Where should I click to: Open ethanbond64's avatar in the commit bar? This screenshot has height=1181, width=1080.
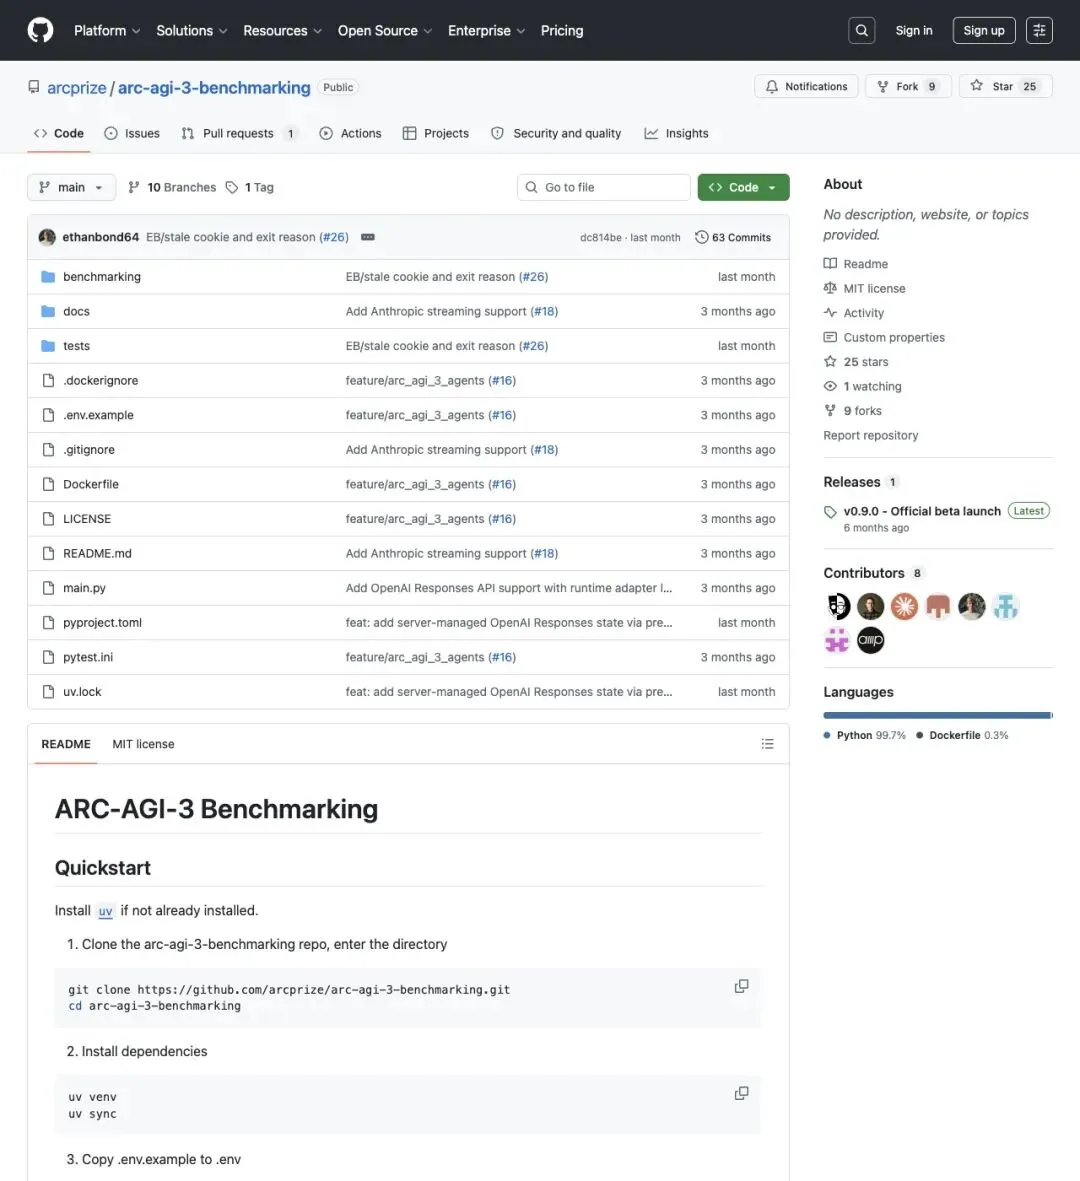pos(47,237)
